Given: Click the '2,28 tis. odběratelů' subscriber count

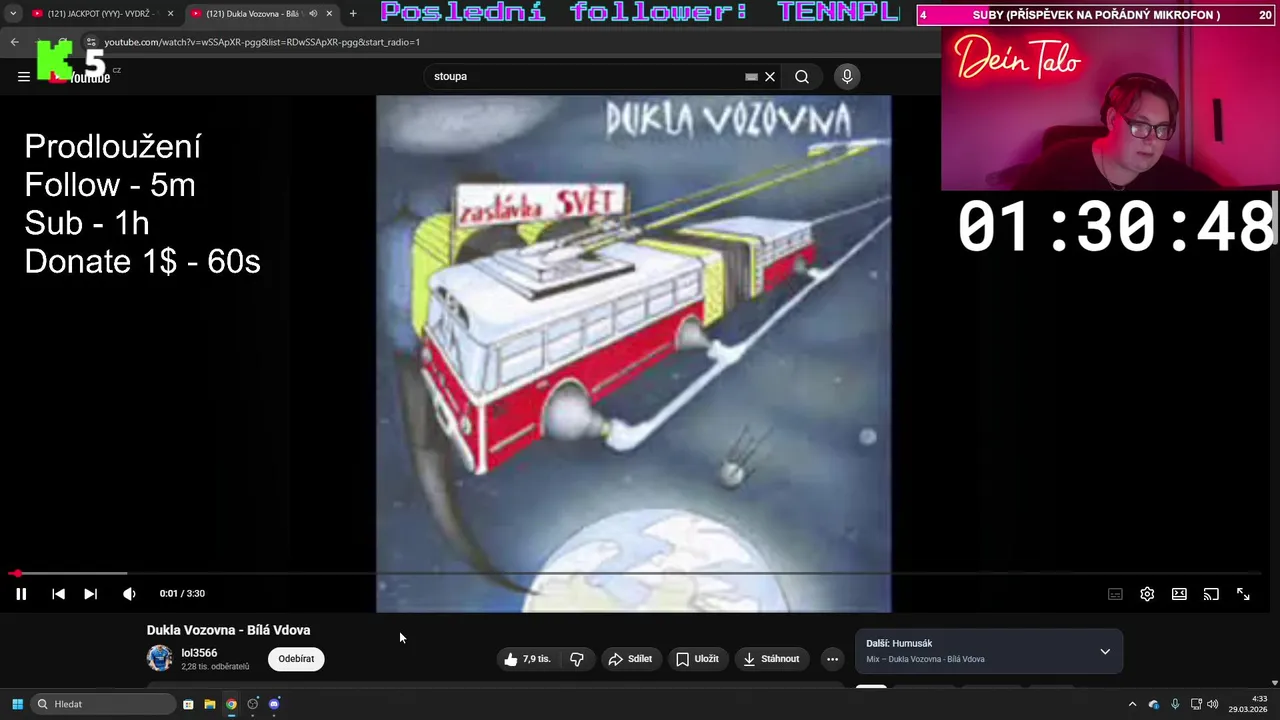Looking at the screenshot, I should point(215,666).
